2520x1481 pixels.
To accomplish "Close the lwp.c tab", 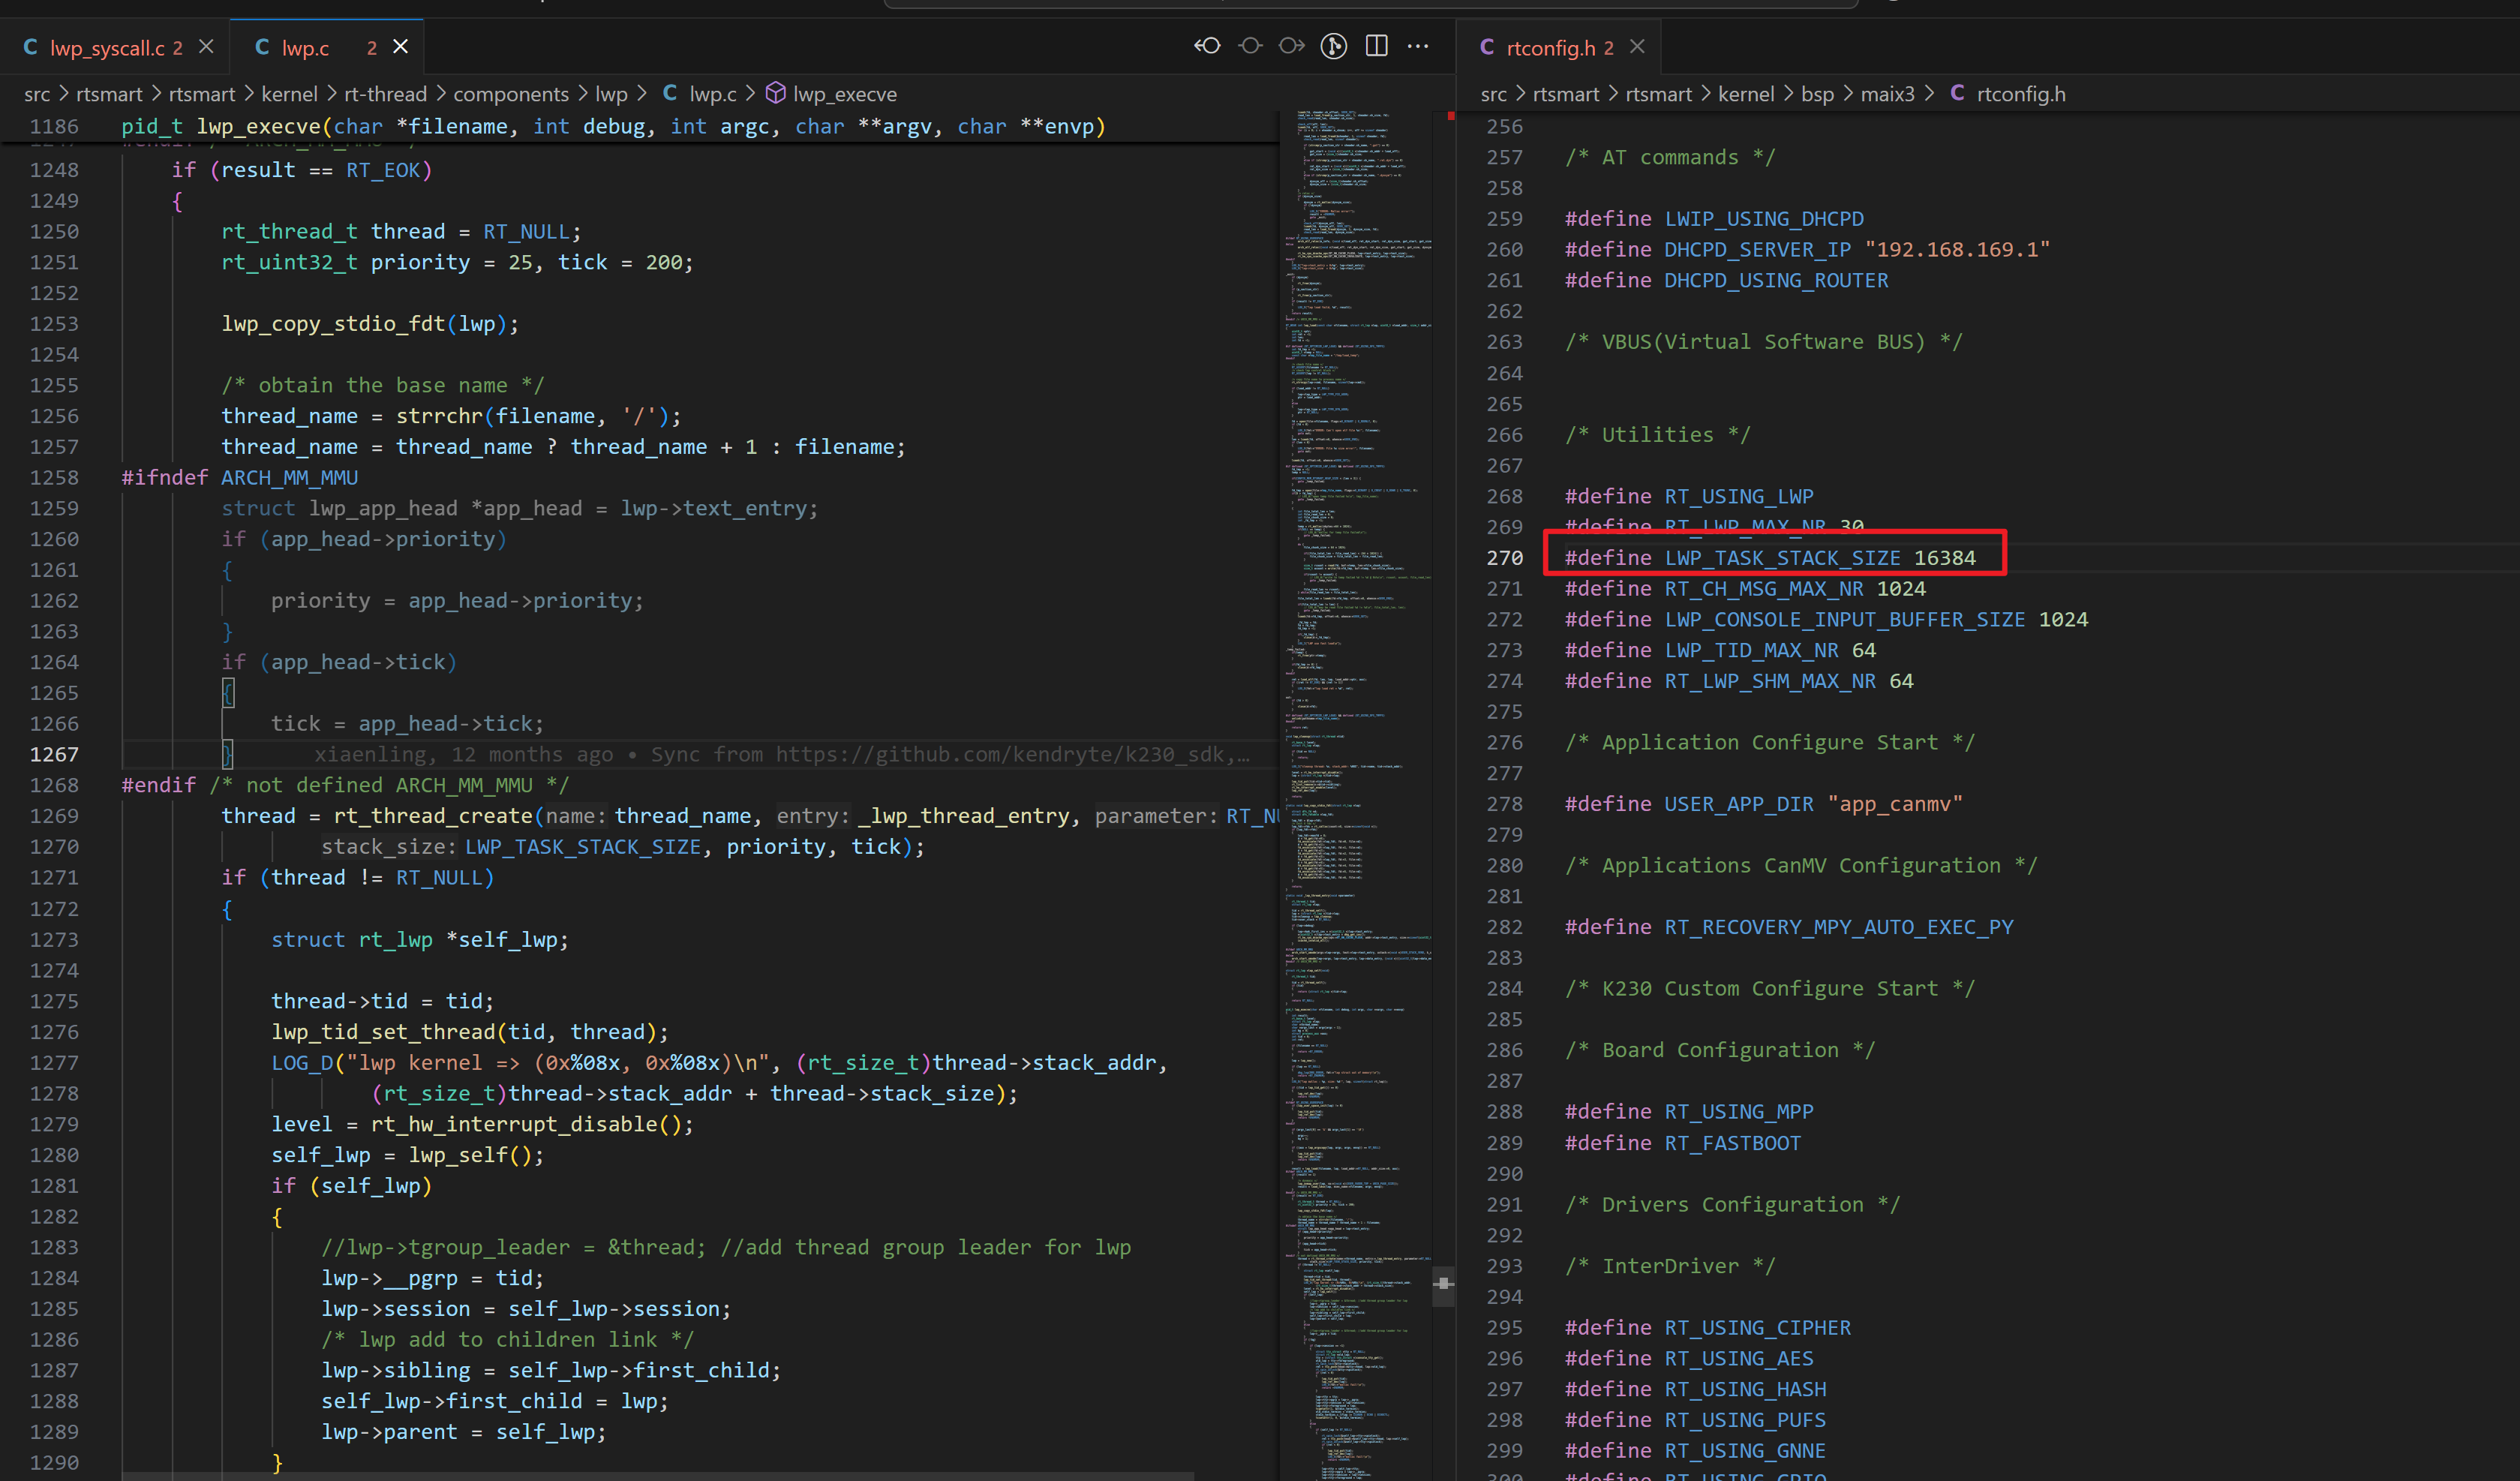I will [400, 47].
